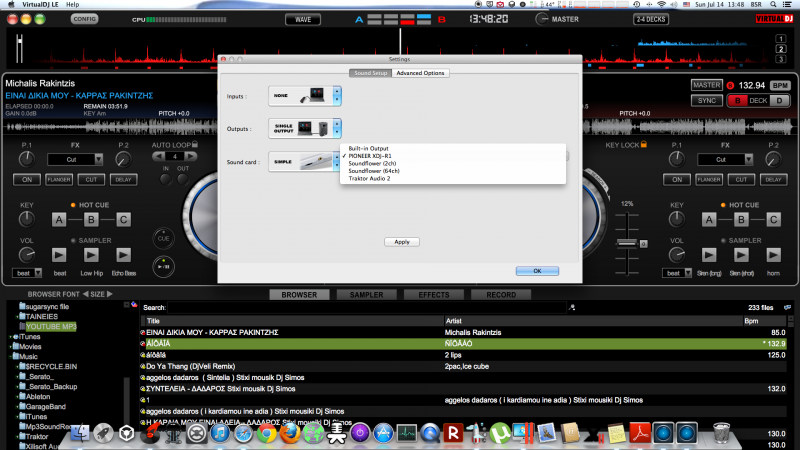Decrease auto loop length with left arrow
800x450 pixels.
click(x=159, y=156)
